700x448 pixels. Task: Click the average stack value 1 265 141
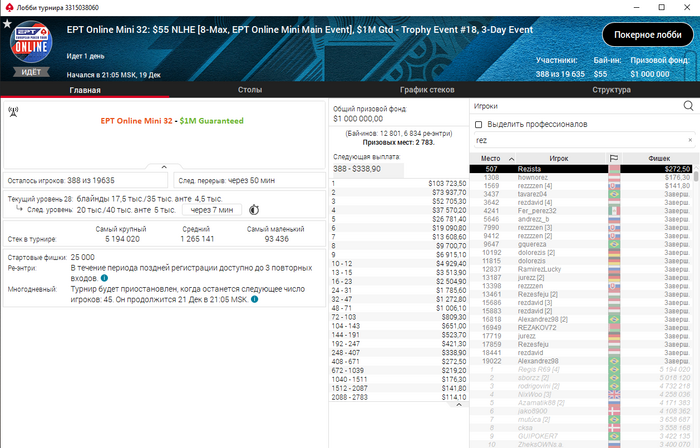tap(197, 239)
